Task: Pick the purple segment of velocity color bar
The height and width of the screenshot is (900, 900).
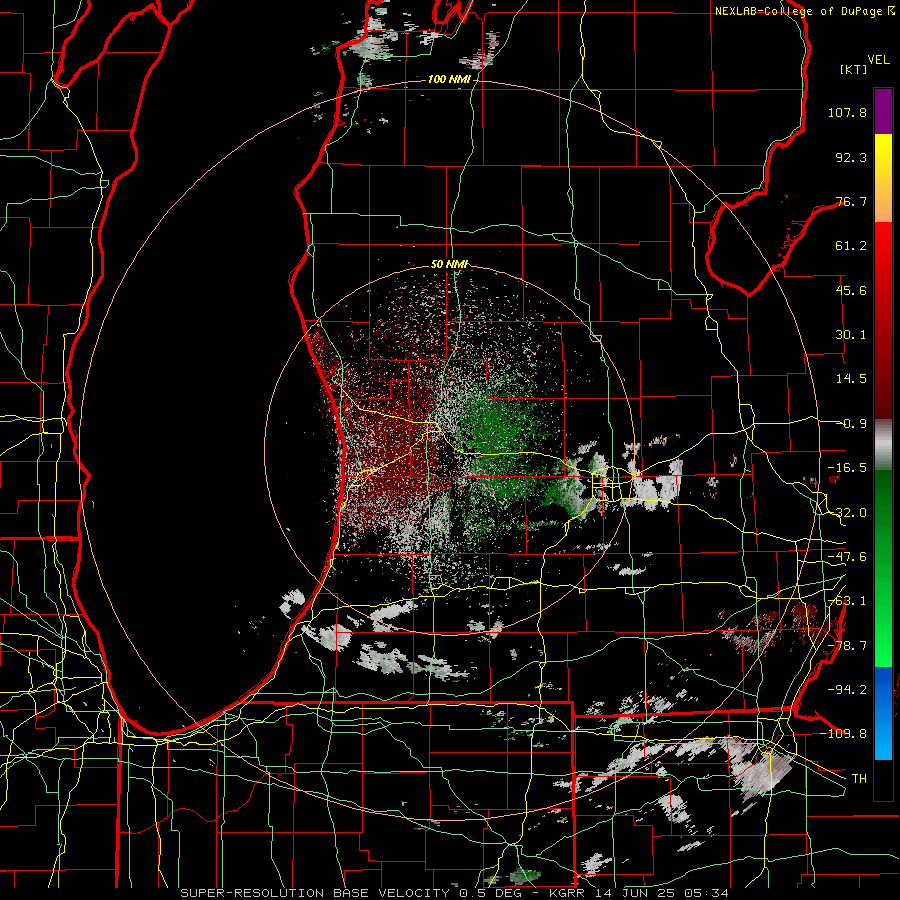Action: pyautogui.click(x=883, y=112)
